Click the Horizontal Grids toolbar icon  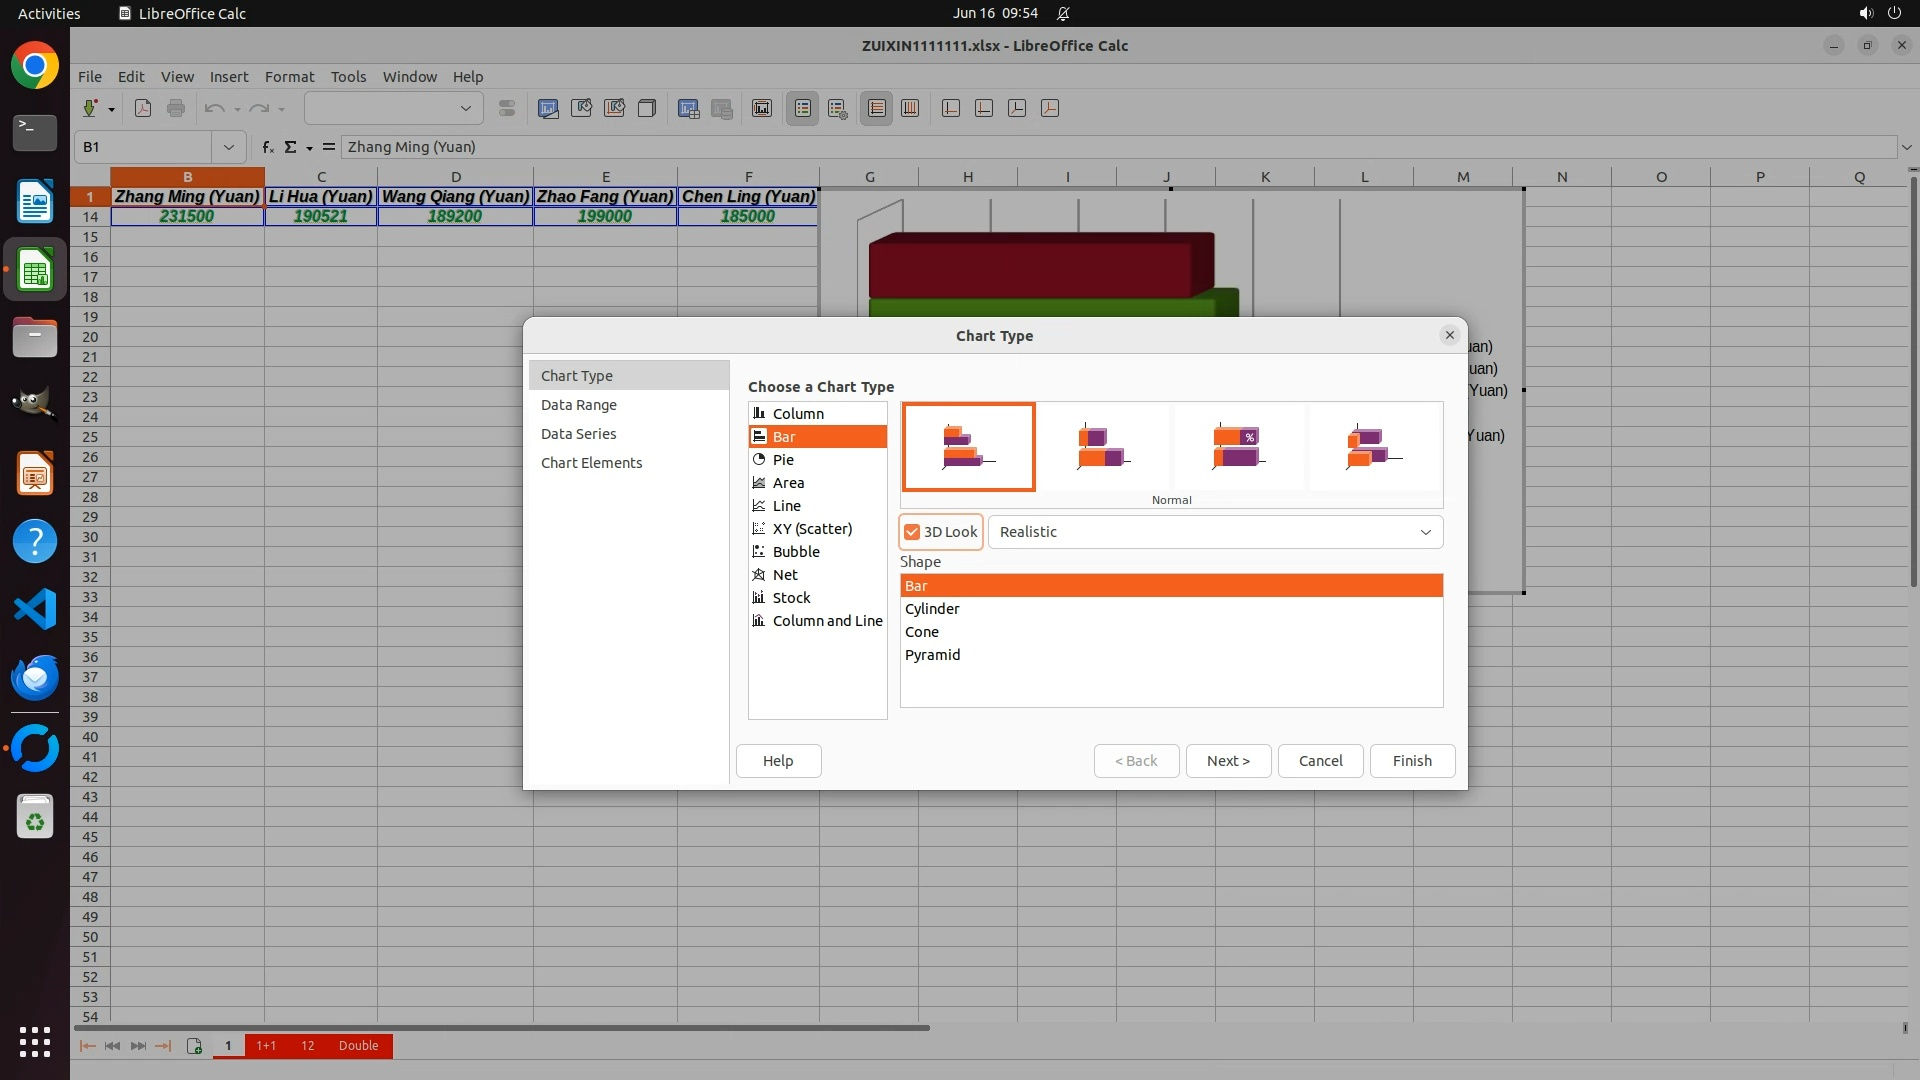[877, 109]
